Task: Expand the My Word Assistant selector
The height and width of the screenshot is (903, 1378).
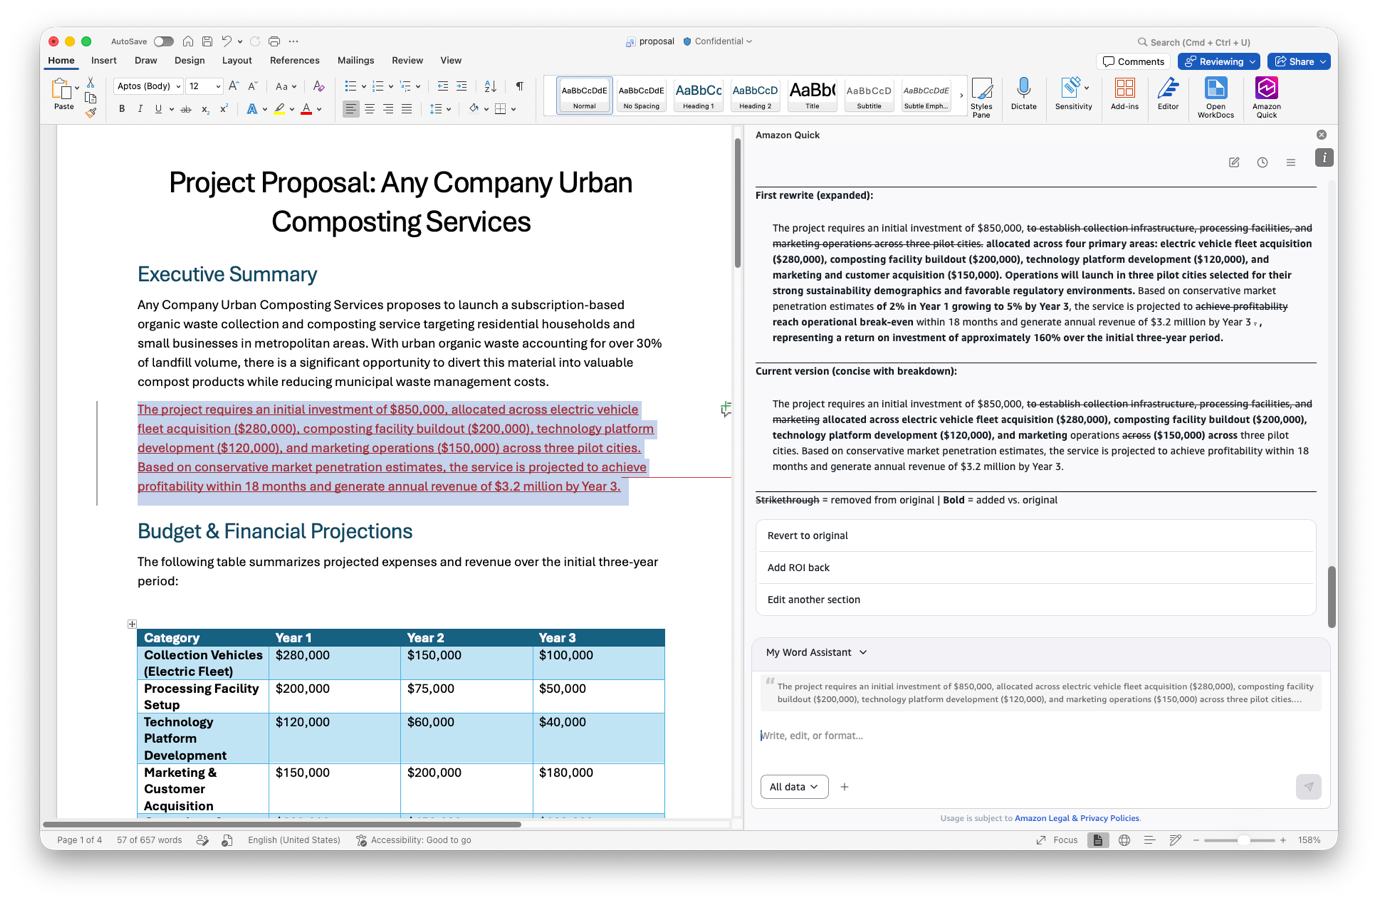Action: point(816,652)
